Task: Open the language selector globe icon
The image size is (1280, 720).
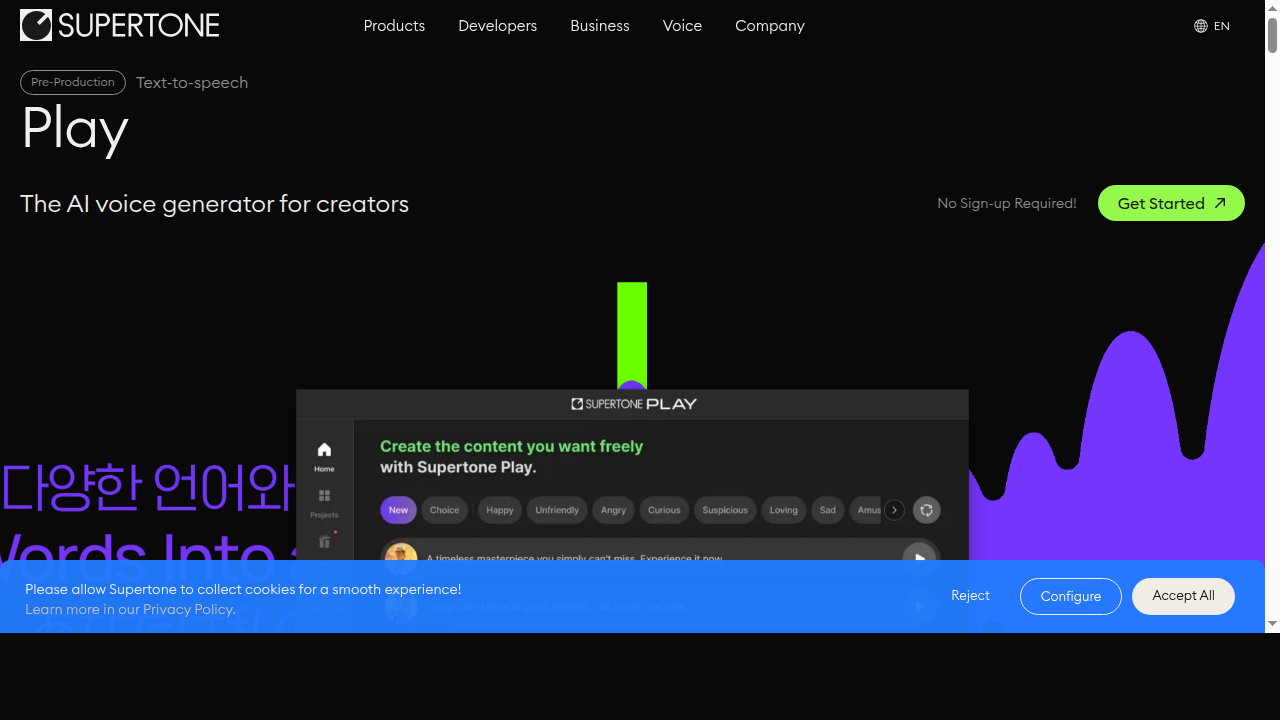Action: coord(1200,26)
